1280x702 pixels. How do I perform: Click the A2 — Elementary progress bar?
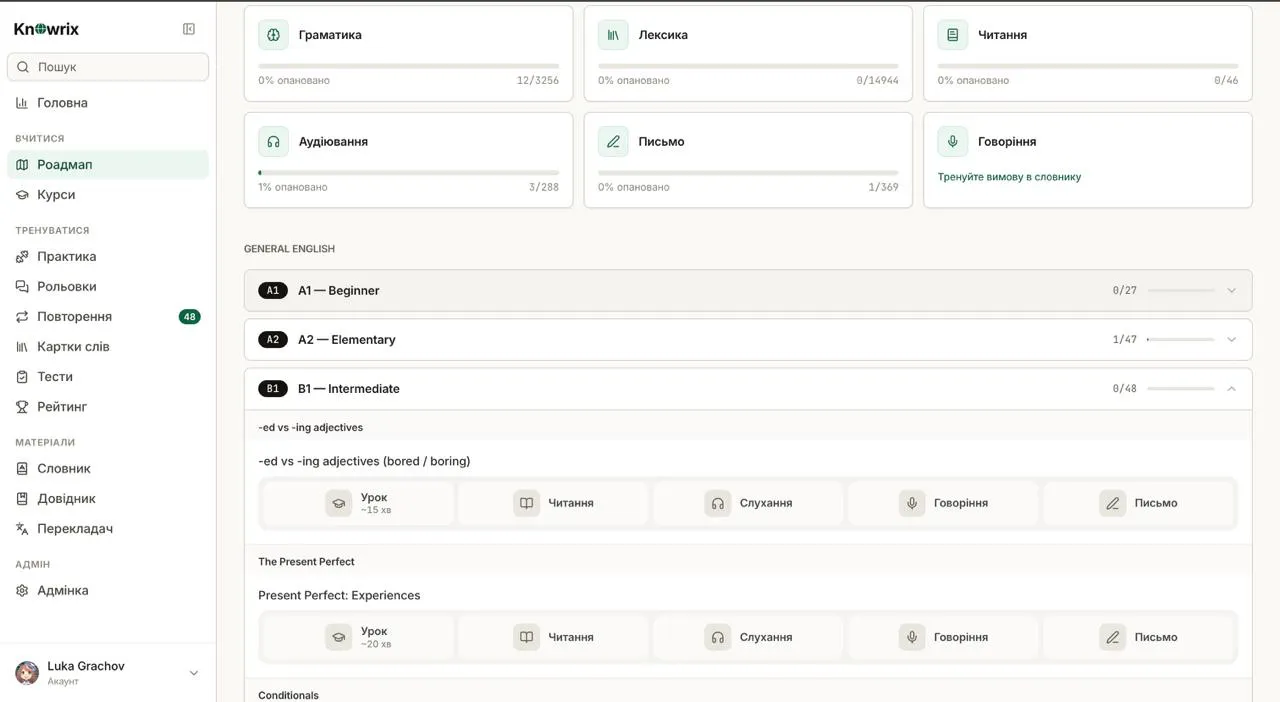click(x=1180, y=340)
